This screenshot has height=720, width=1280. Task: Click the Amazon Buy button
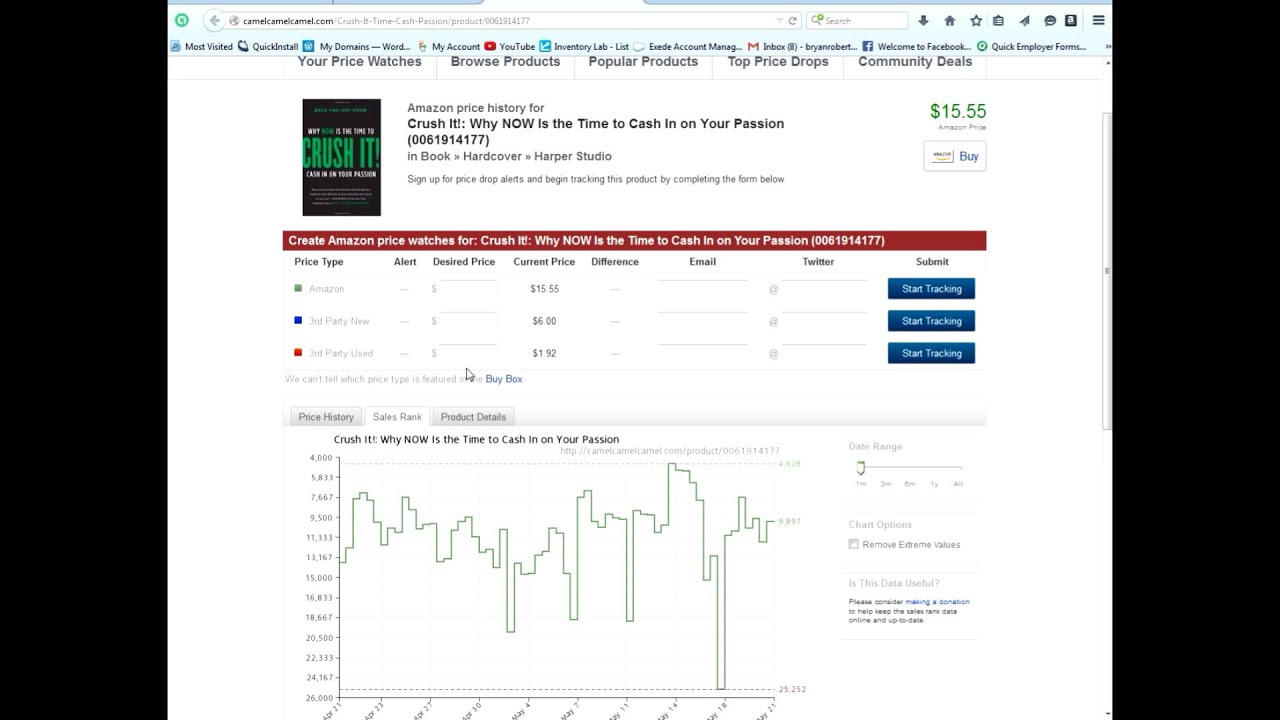[x=955, y=156]
